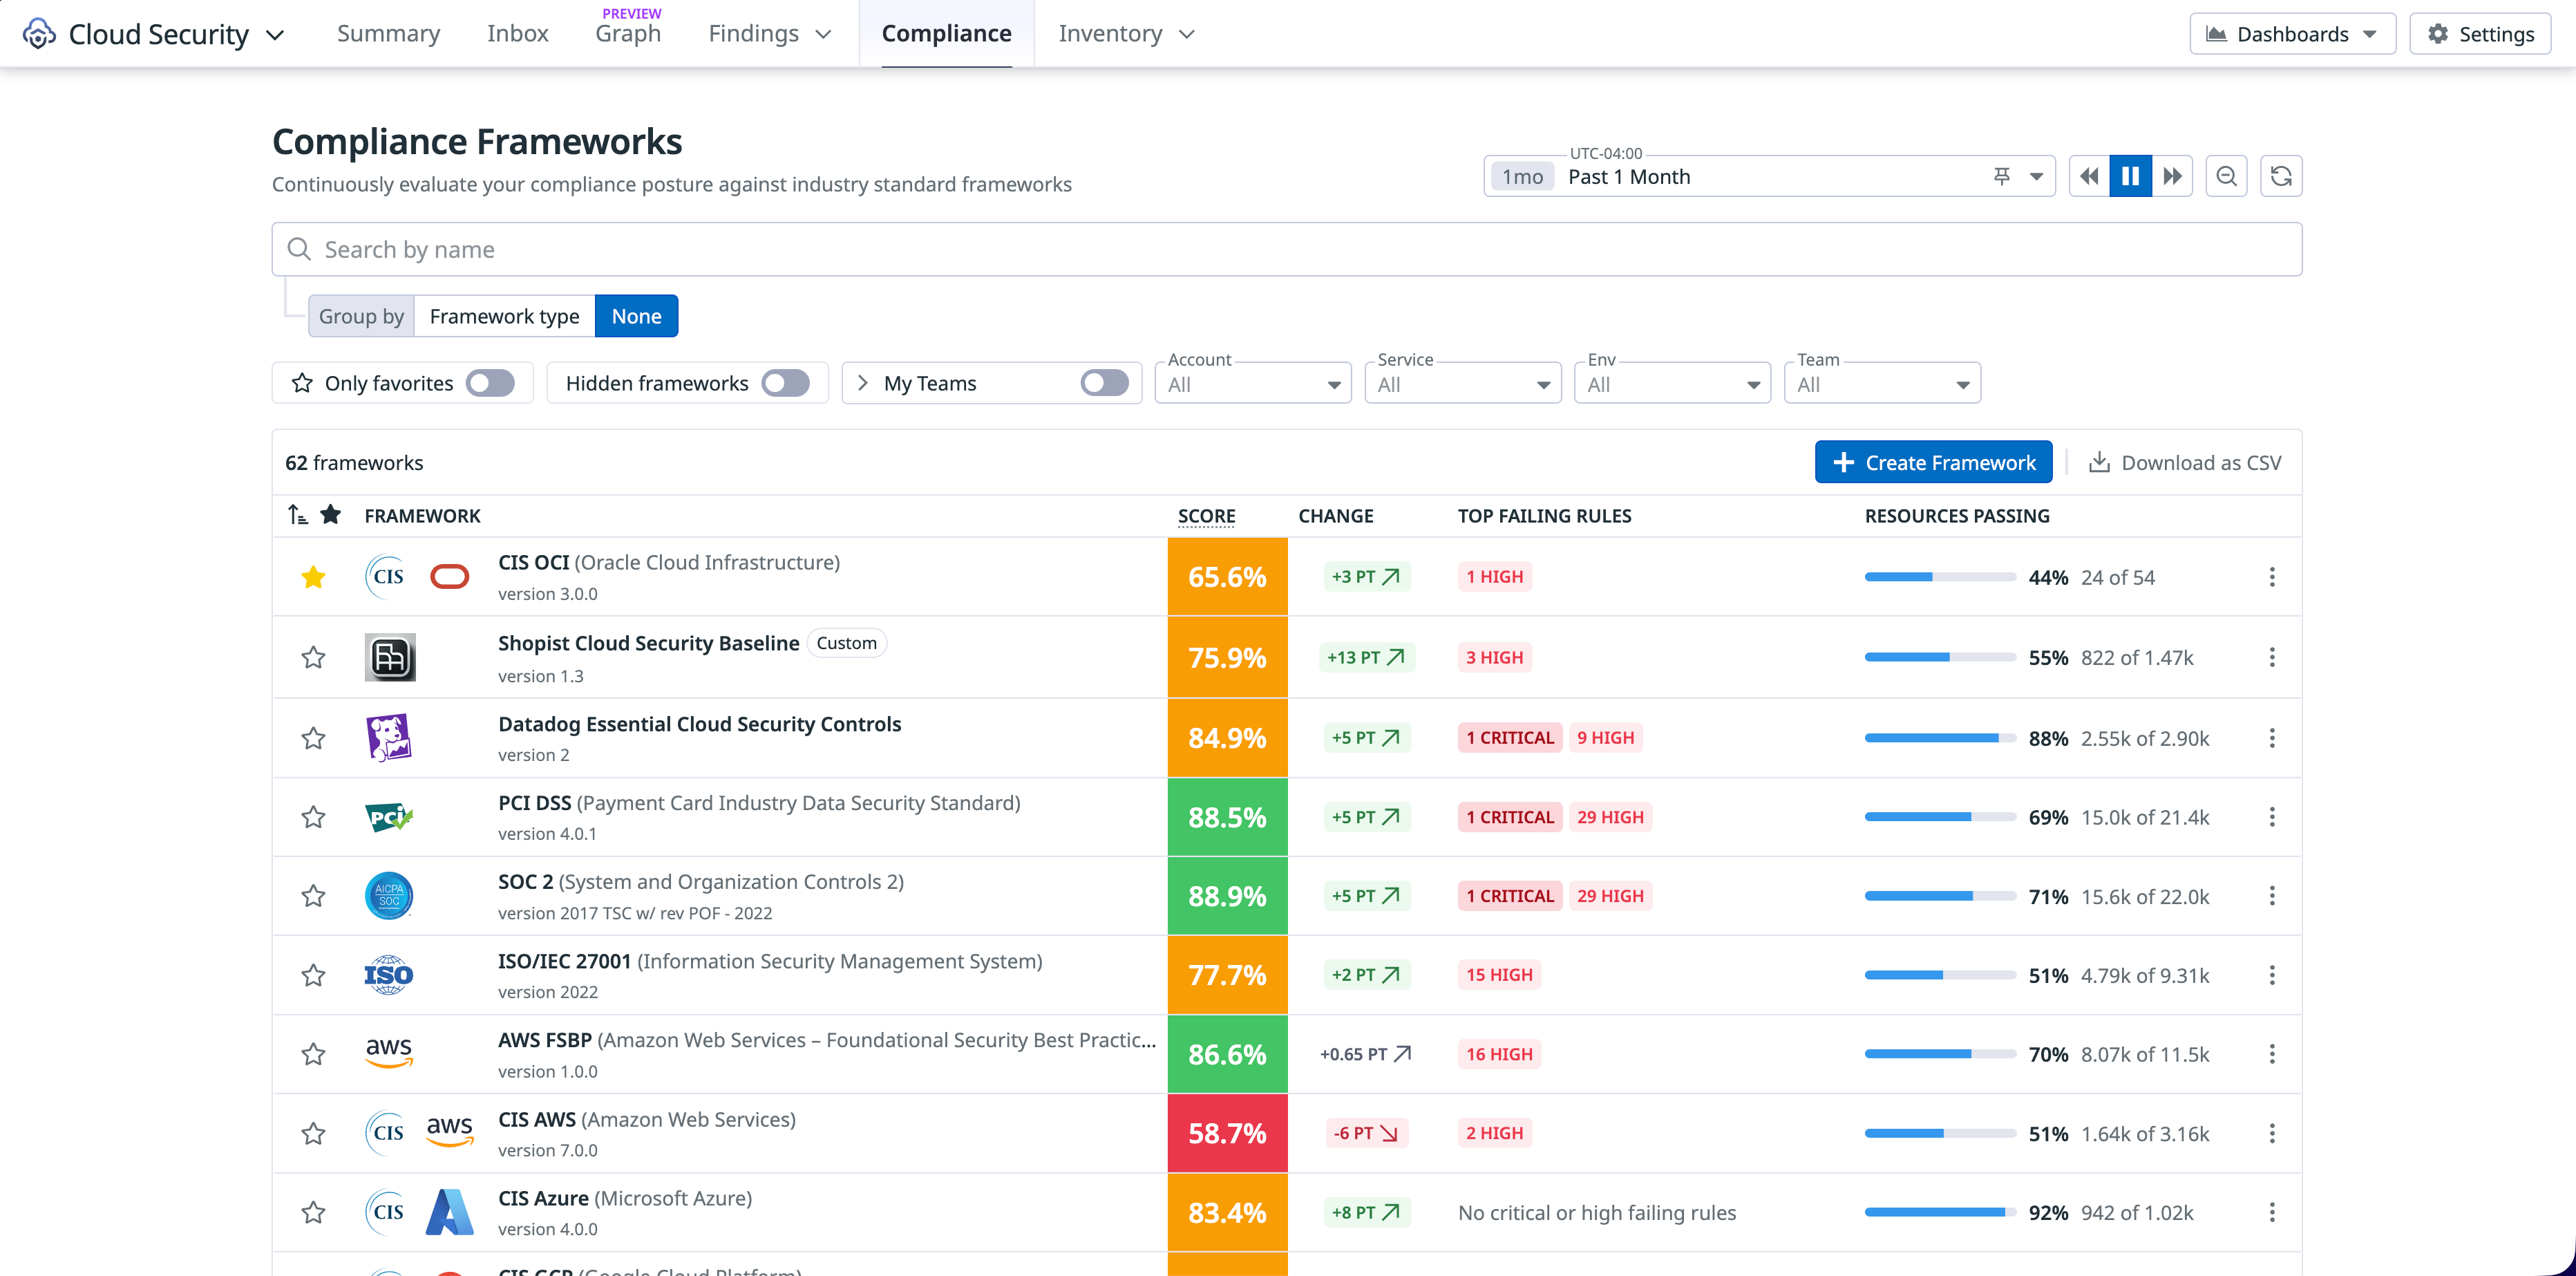Image resolution: width=2576 pixels, height=1276 pixels.
Task: Open the Env filter dropdown
Action: [1672, 383]
